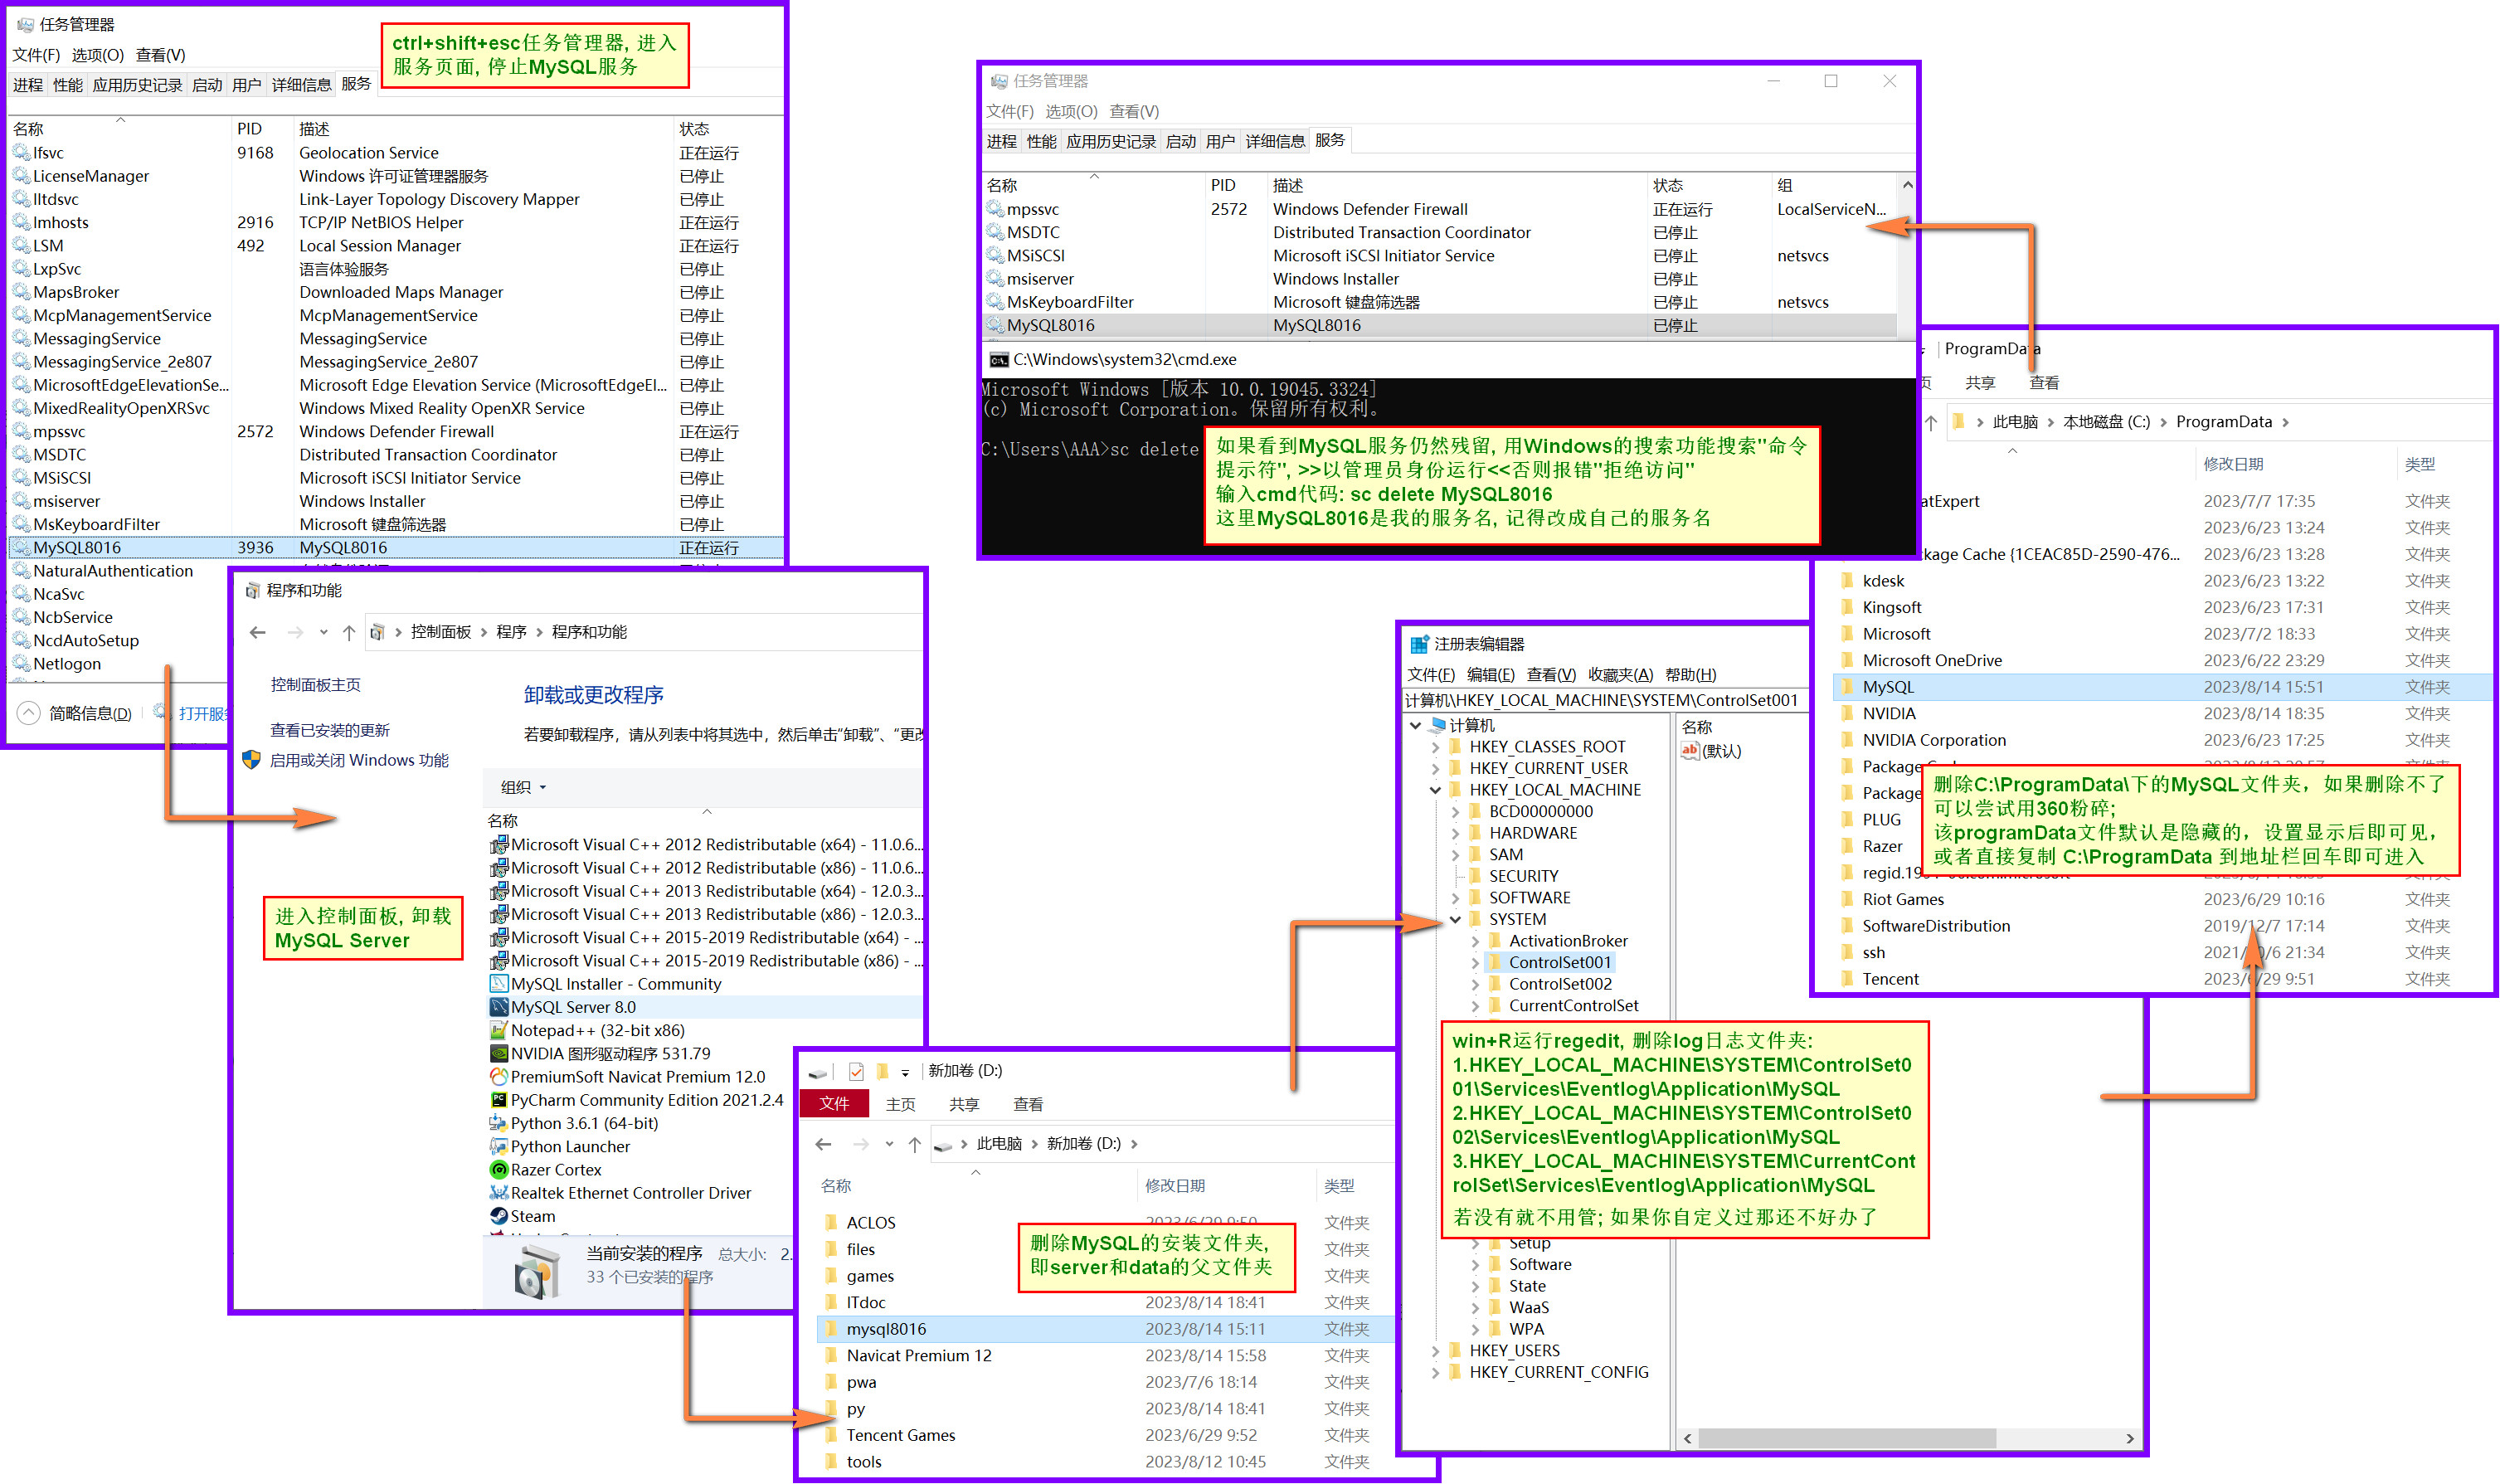Click the MySQL Server 8.0 program icon

[x=498, y=1007]
